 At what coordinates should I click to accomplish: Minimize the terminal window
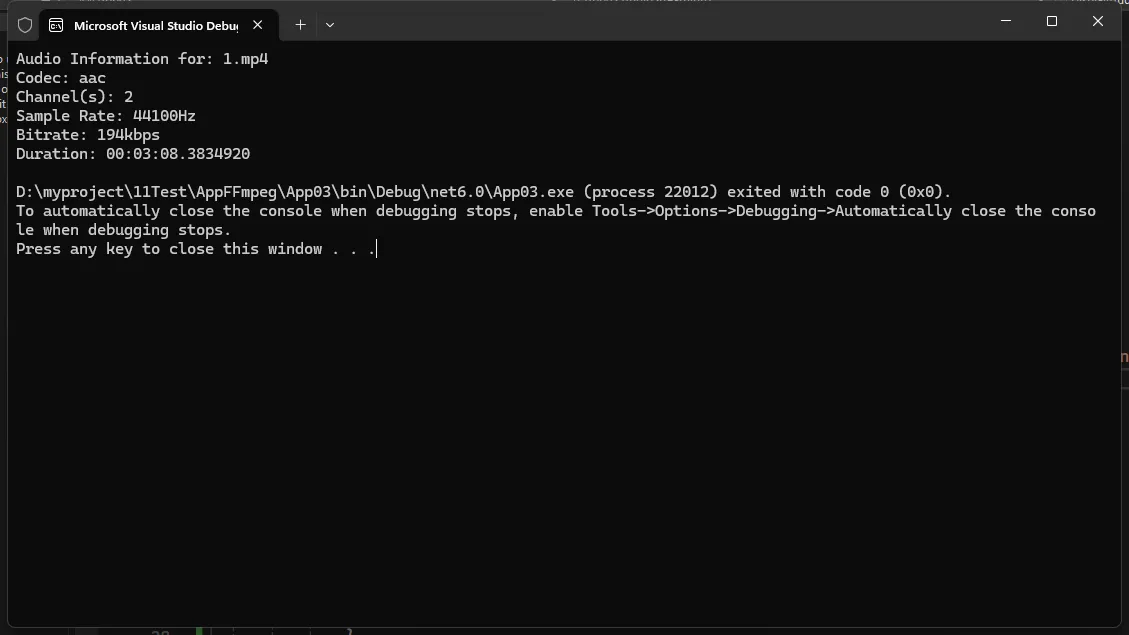coord(1005,21)
